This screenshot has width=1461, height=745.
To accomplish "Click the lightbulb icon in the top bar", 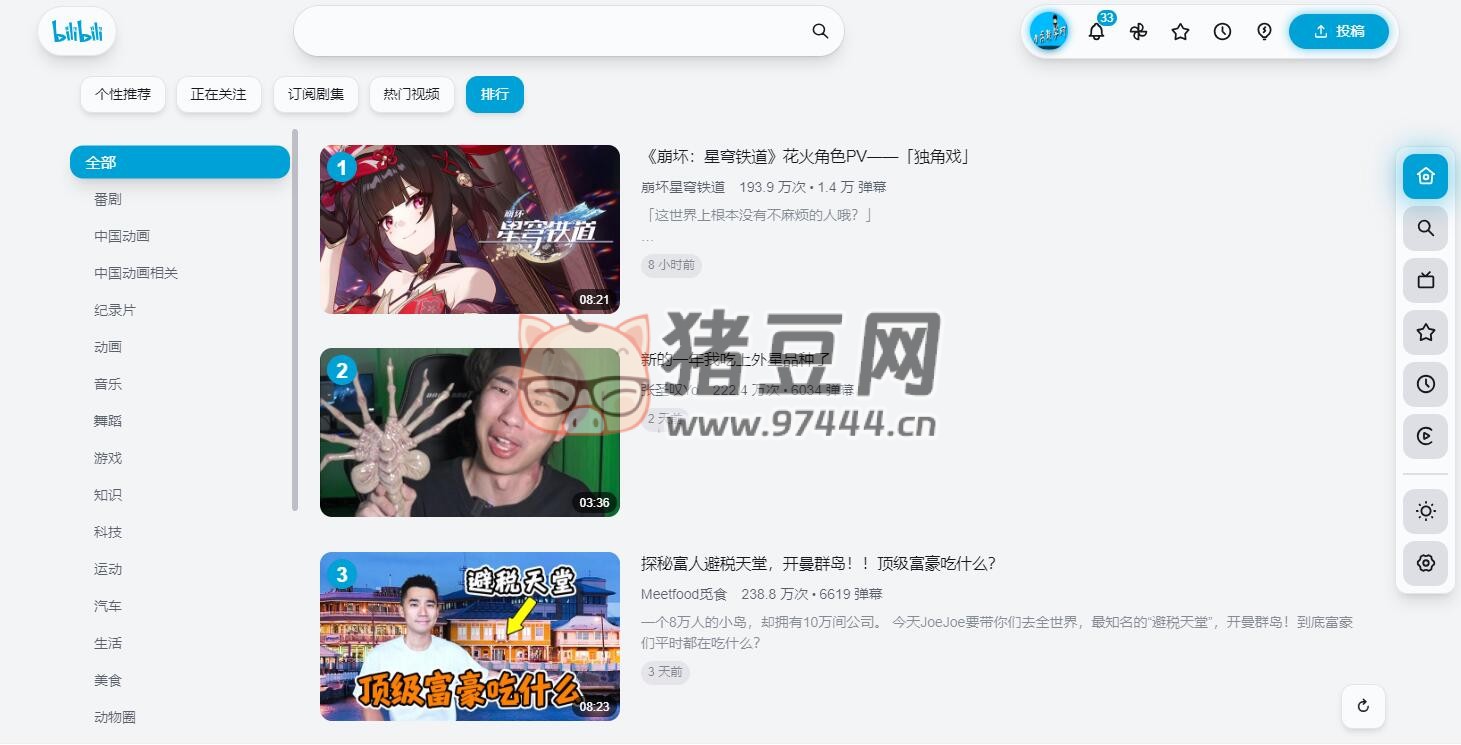I will pos(1264,32).
